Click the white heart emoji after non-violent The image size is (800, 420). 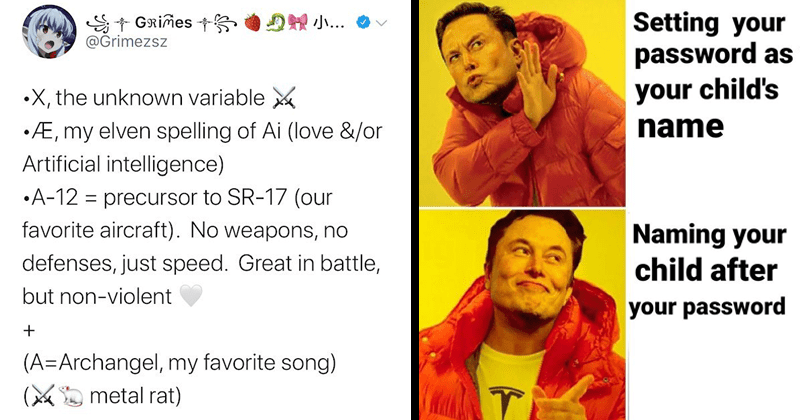tap(191, 295)
